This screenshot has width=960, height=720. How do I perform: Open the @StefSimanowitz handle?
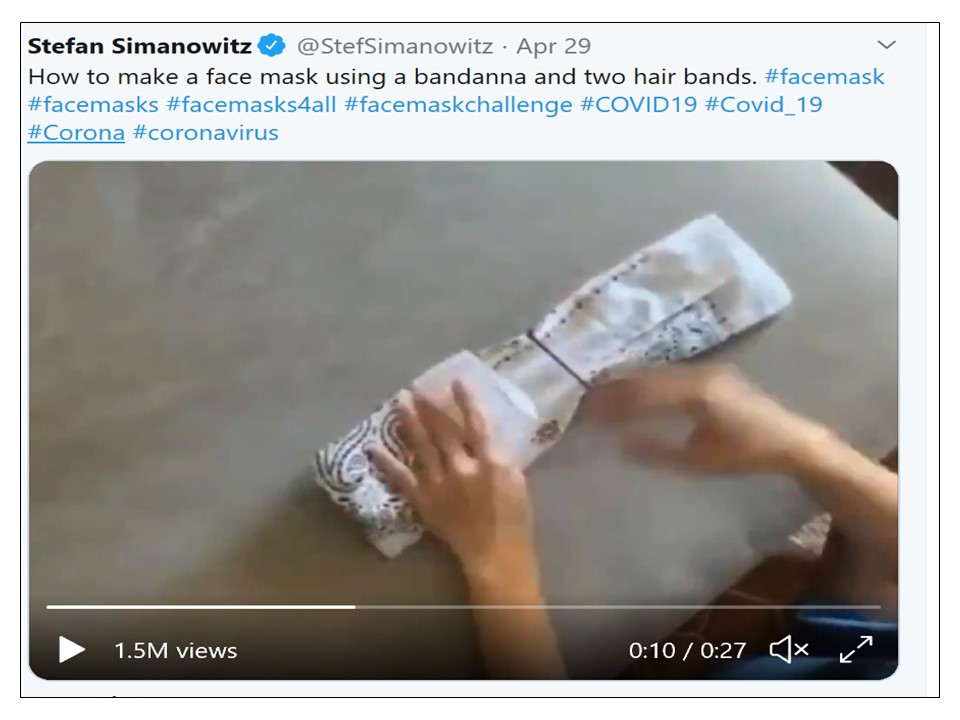point(395,46)
